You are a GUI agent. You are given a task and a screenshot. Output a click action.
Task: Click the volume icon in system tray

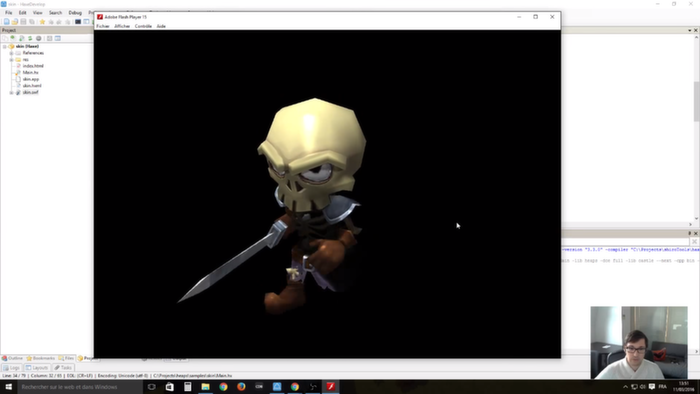[x=642, y=387]
